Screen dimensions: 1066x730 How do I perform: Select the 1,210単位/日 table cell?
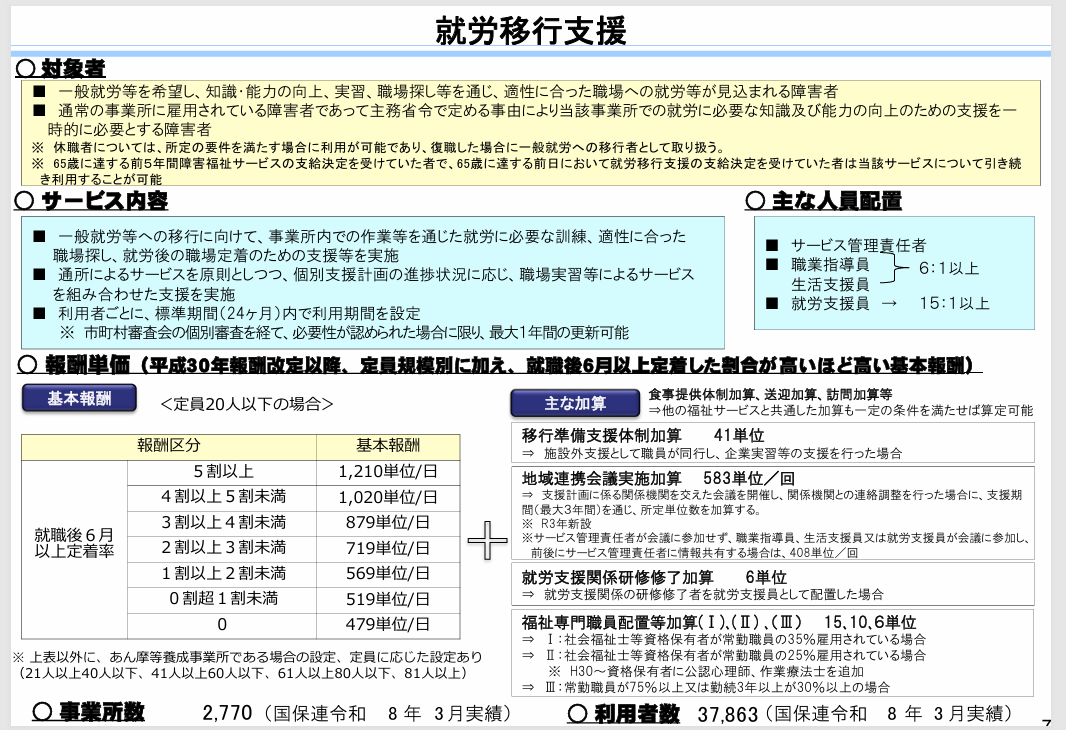[x=388, y=472]
